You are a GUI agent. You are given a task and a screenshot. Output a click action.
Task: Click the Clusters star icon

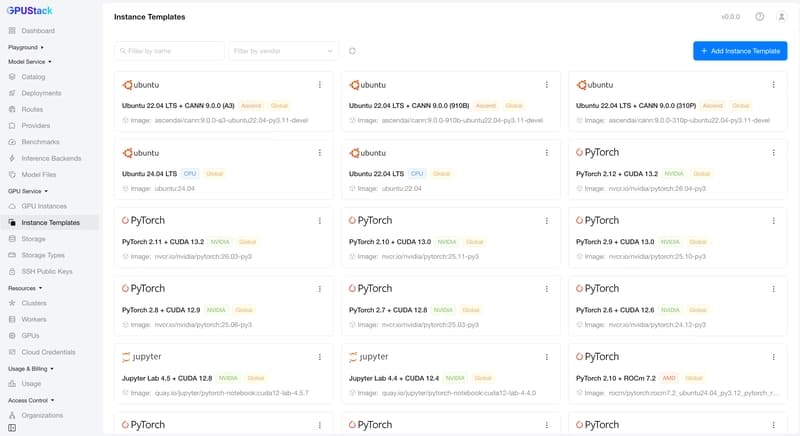coord(12,303)
